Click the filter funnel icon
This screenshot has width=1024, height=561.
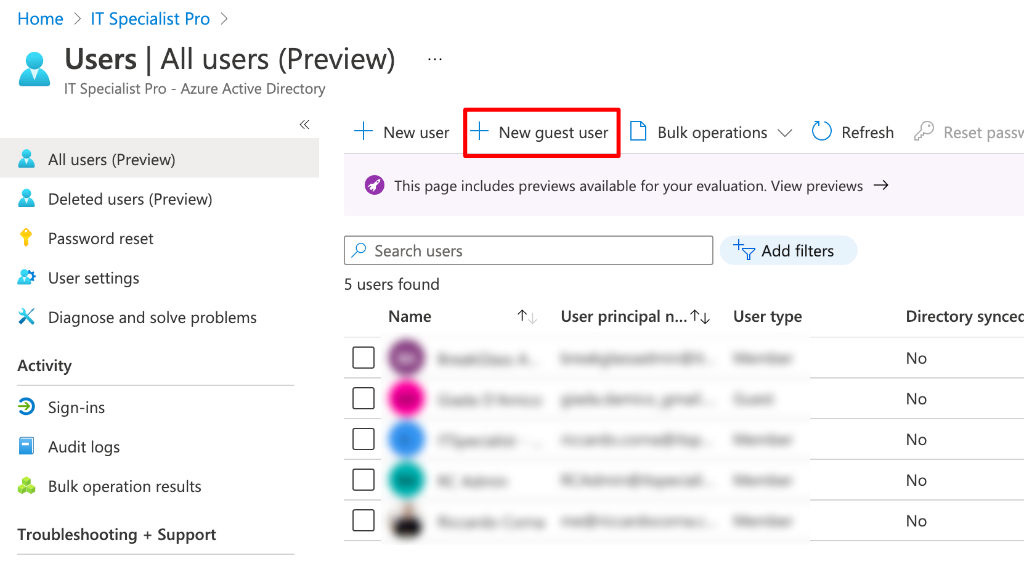click(744, 249)
